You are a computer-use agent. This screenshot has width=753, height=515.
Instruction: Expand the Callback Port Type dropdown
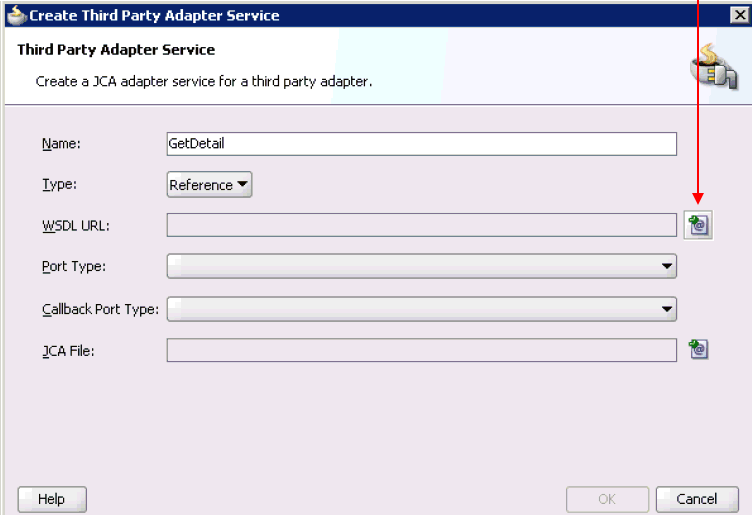point(422,309)
